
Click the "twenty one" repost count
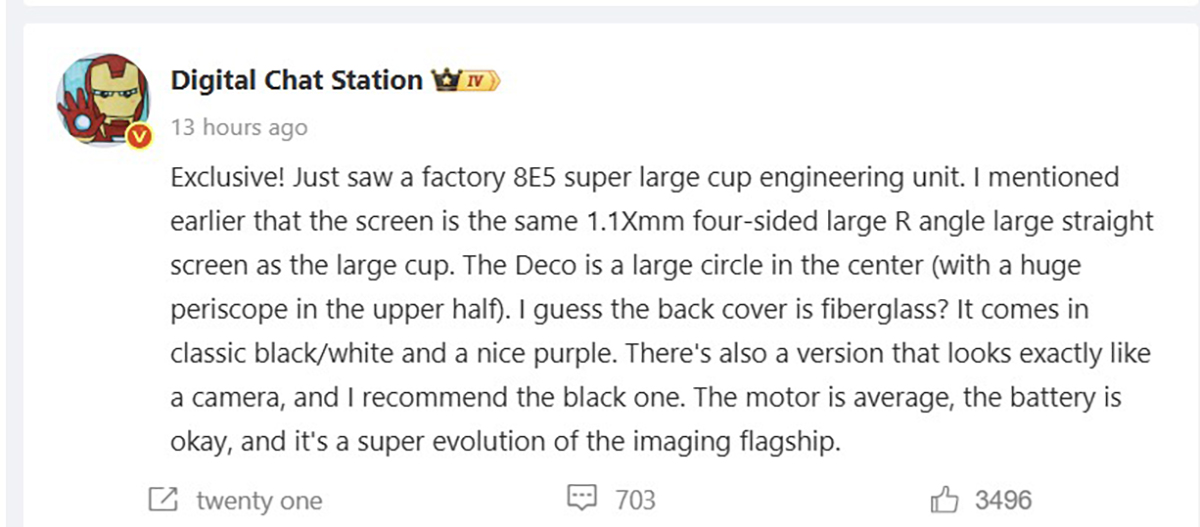click(259, 500)
